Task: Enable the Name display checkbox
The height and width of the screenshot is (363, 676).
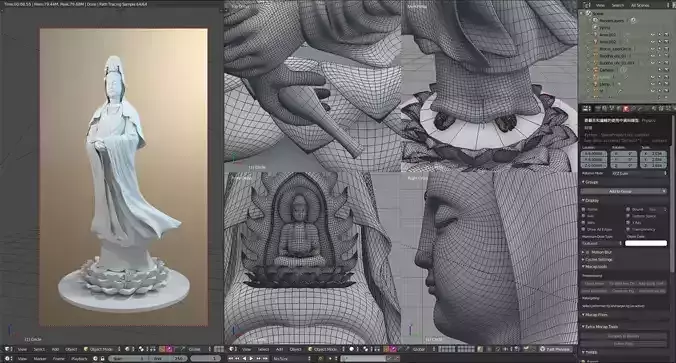Action: [x=583, y=210]
